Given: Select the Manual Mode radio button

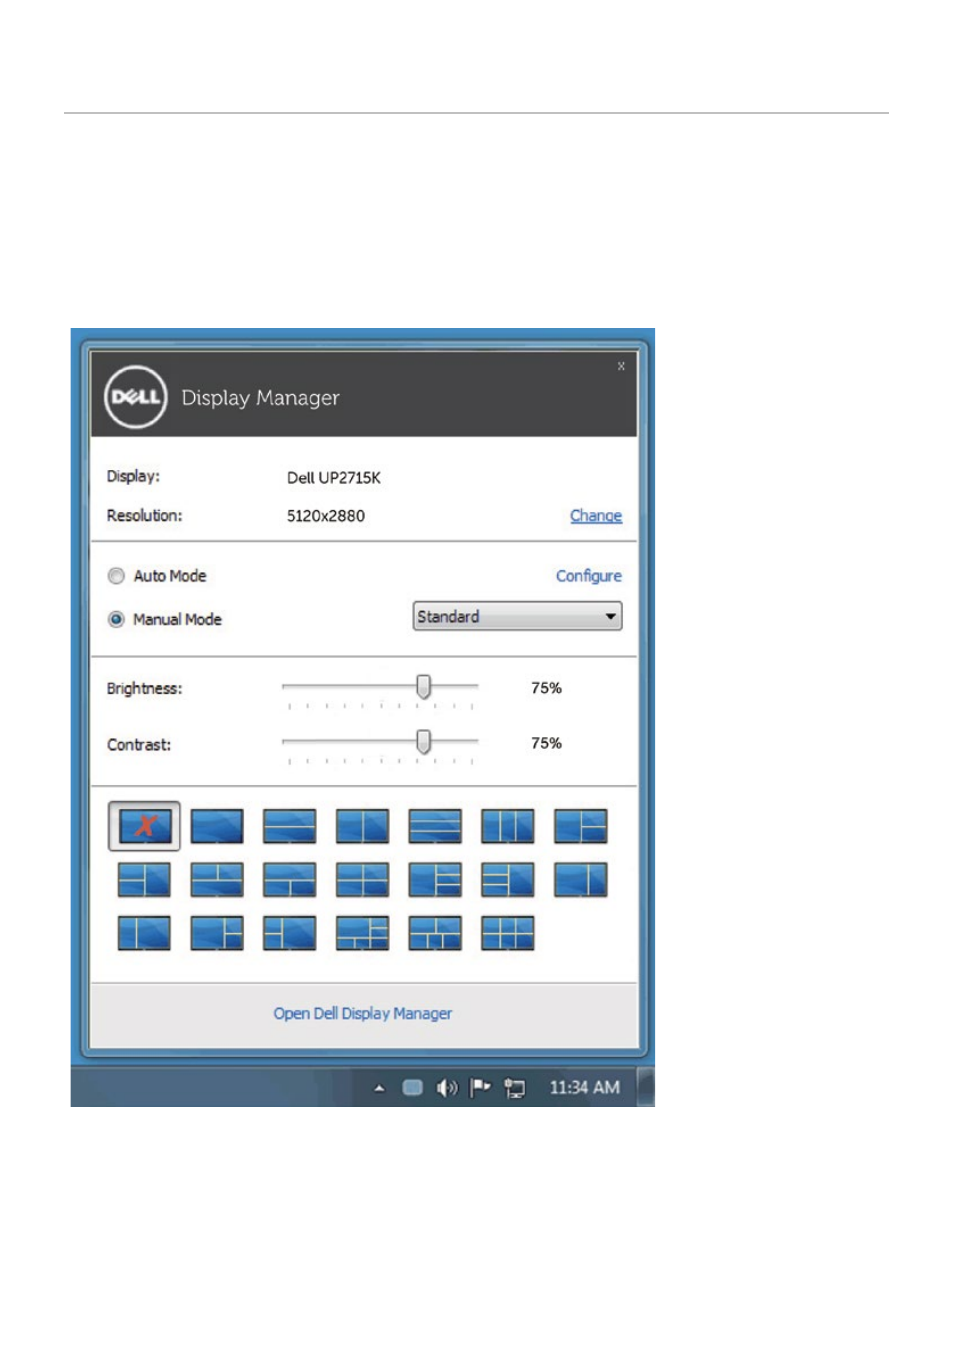Looking at the screenshot, I should (116, 620).
